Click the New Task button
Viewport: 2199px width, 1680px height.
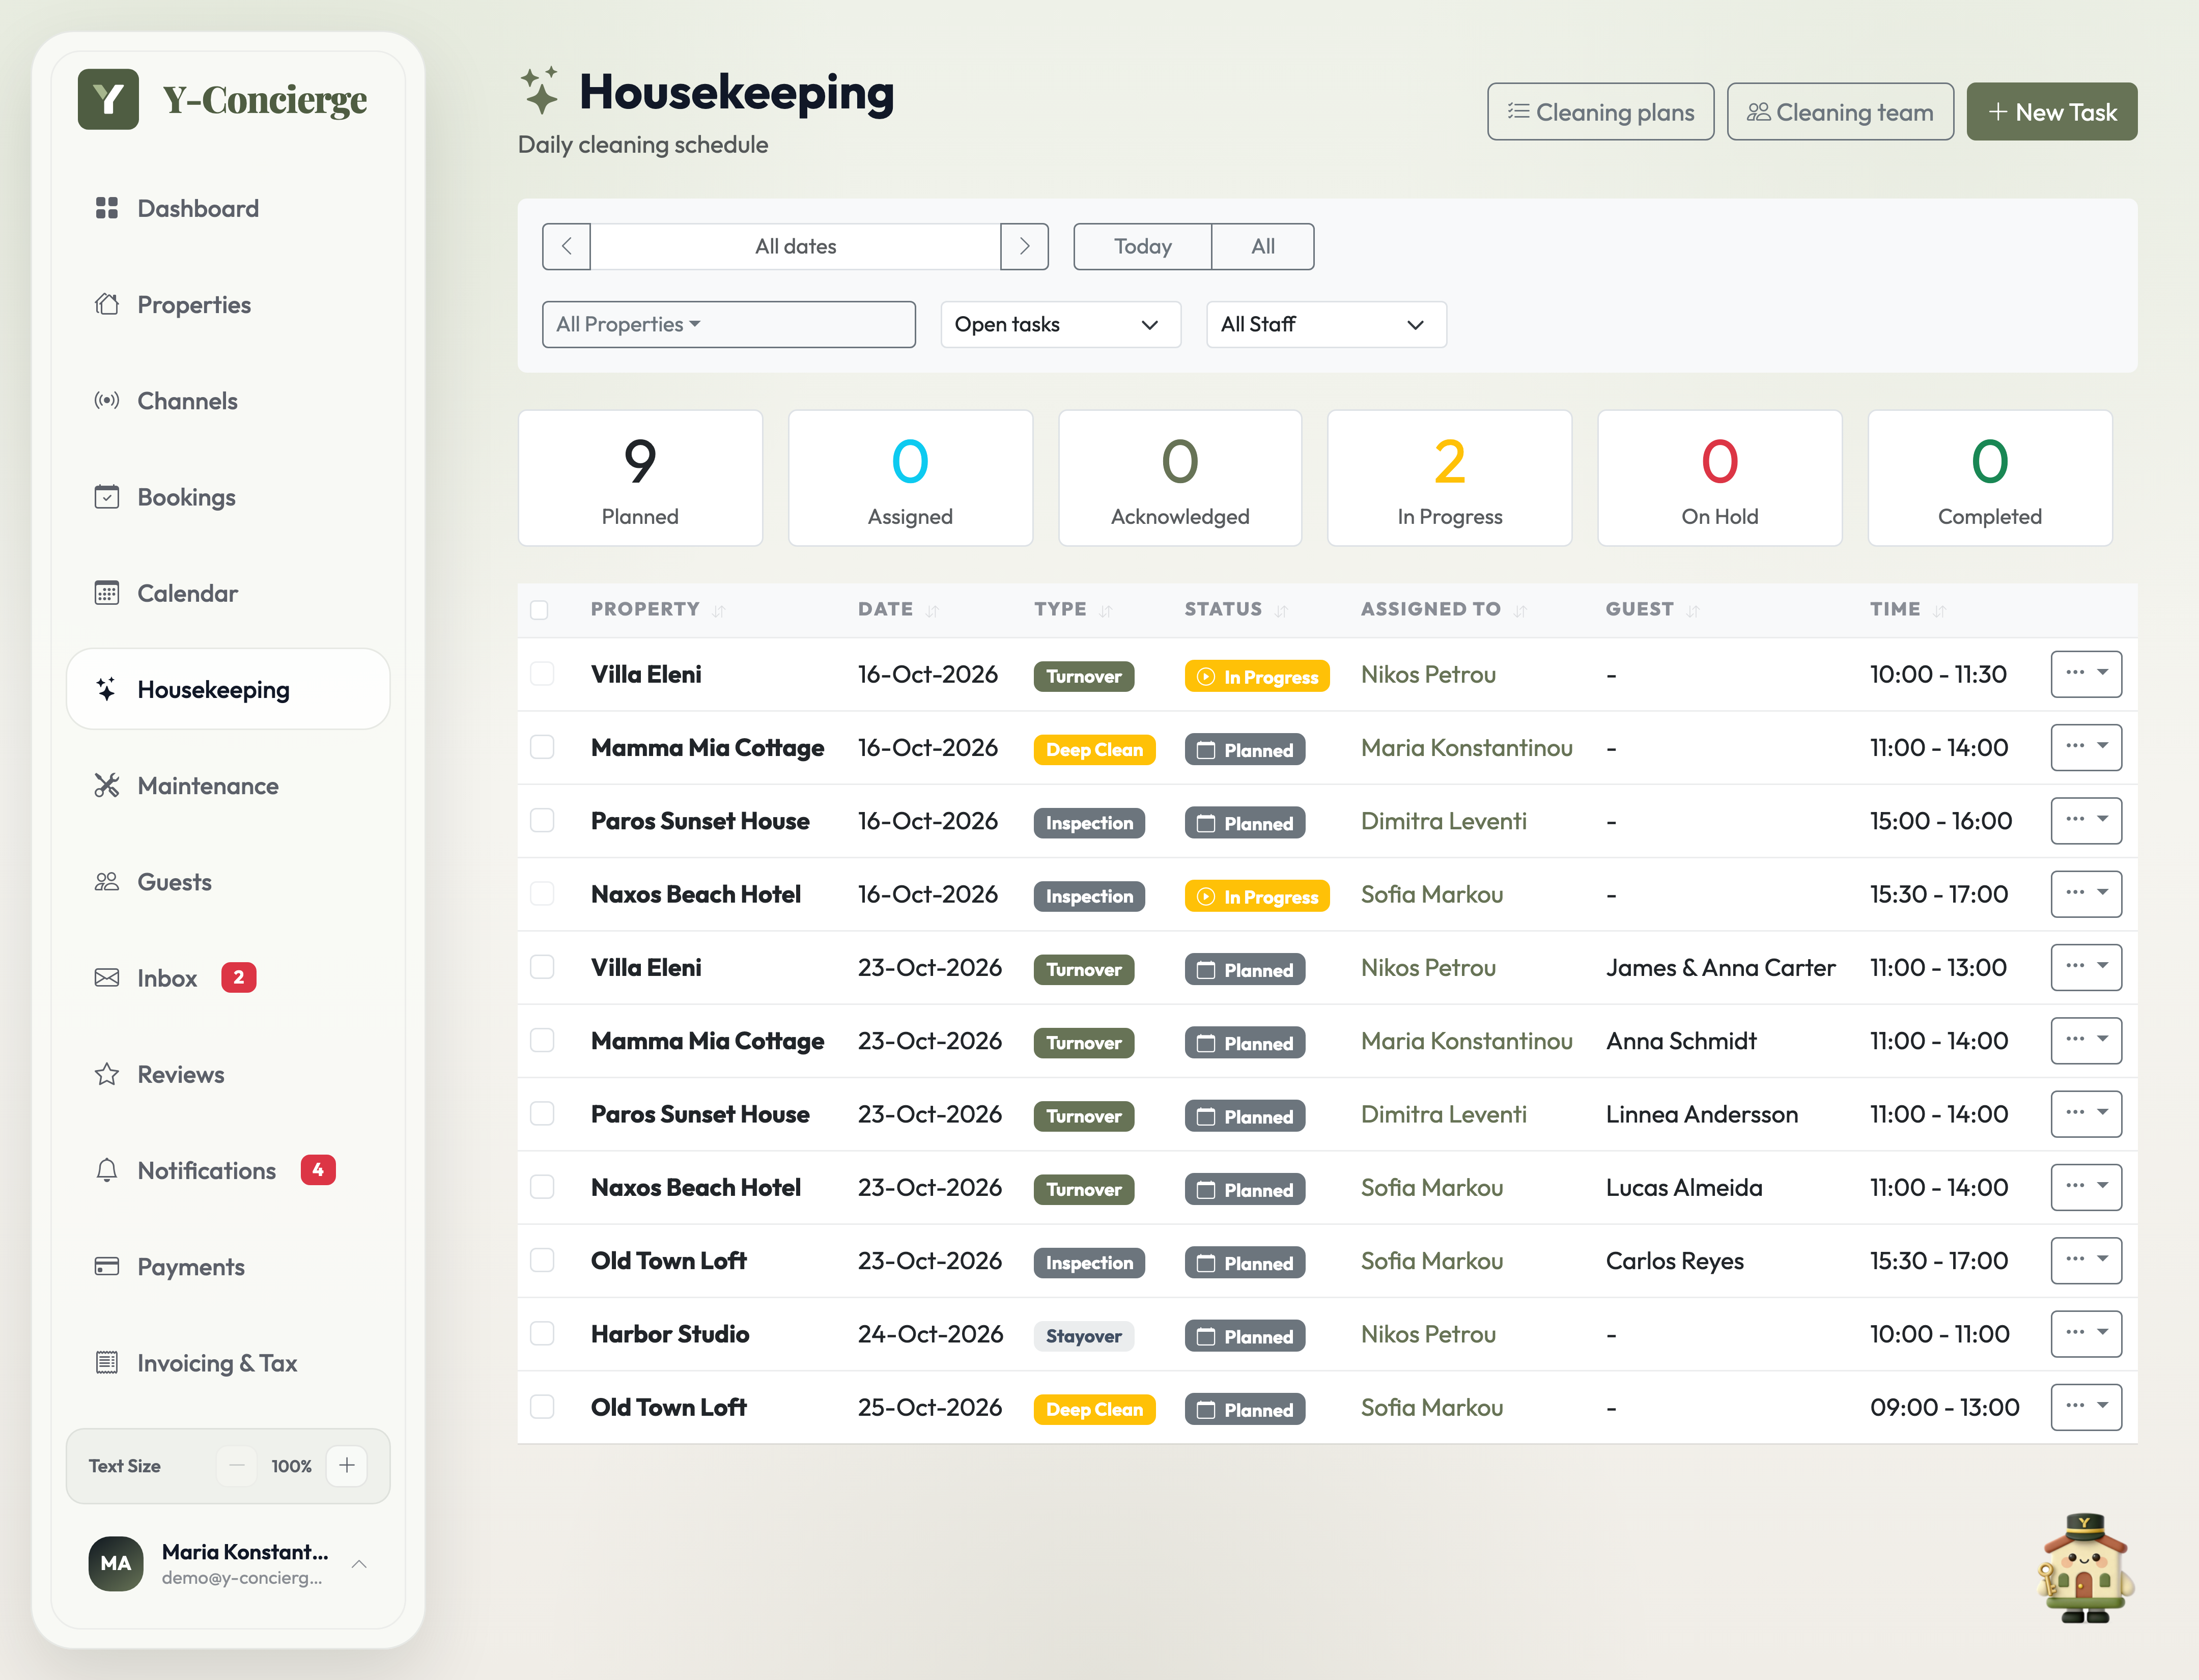click(x=2051, y=112)
